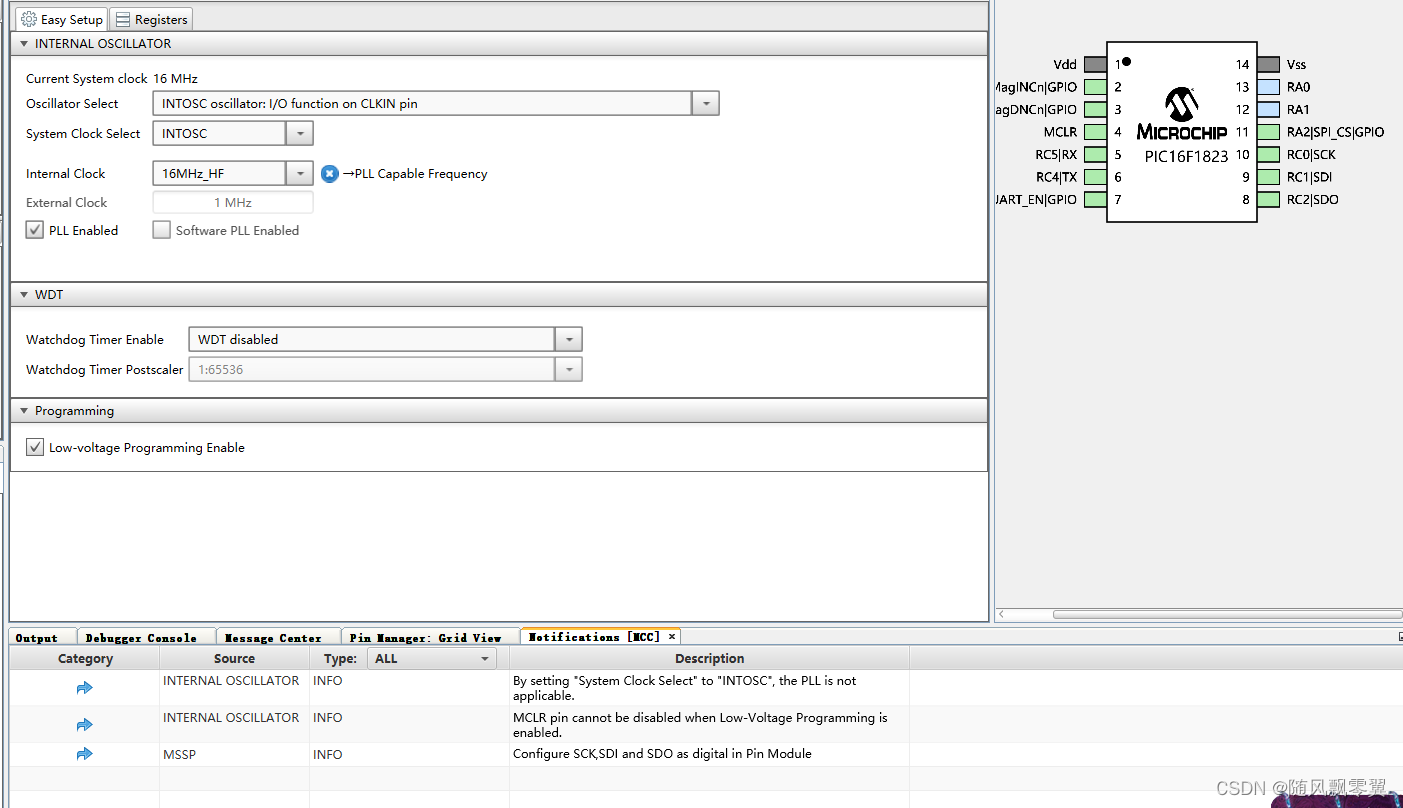Collapse the WDT section
This screenshot has width=1403, height=808.
pyautogui.click(x=24, y=295)
